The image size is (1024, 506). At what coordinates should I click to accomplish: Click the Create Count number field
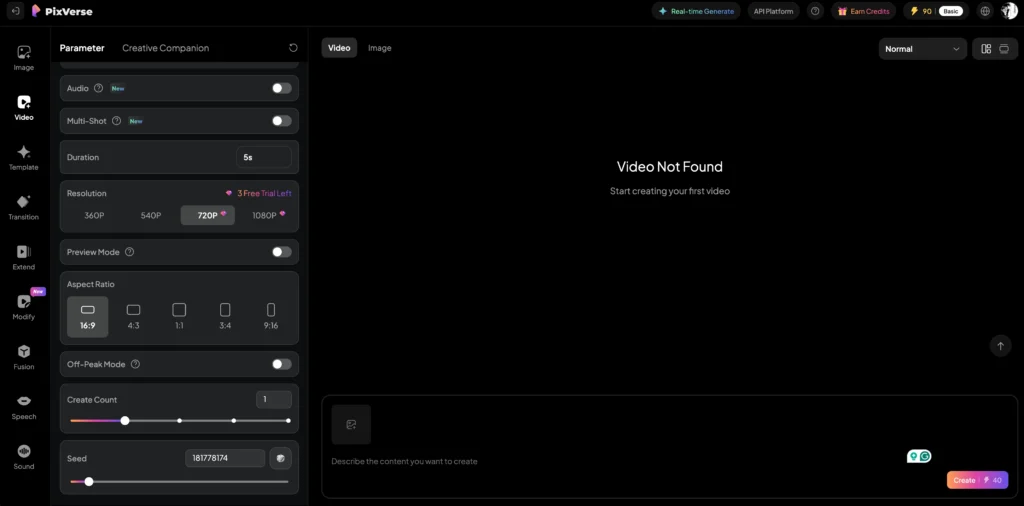[x=274, y=400]
